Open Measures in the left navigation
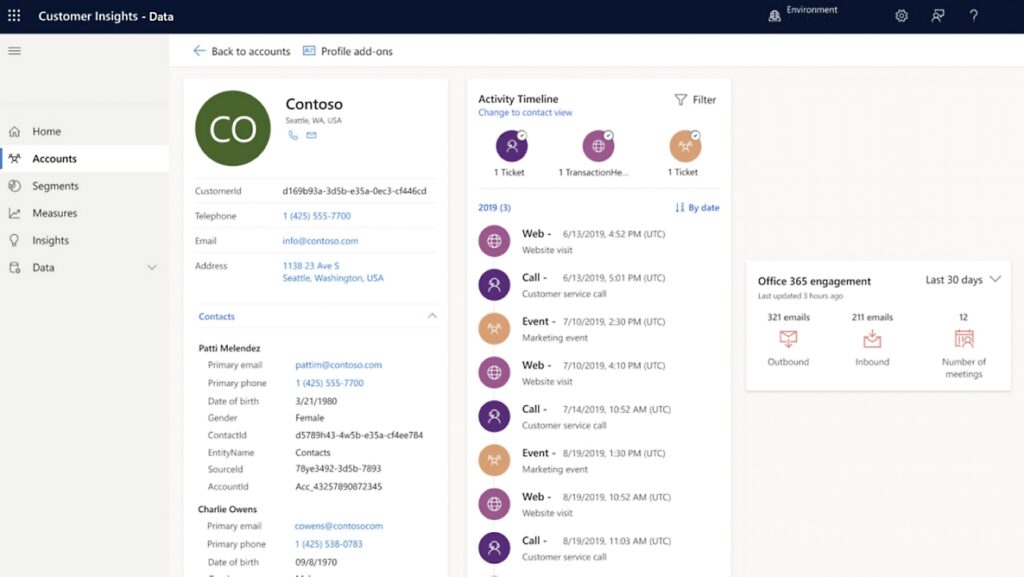1024x577 pixels. pyautogui.click(x=55, y=213)
